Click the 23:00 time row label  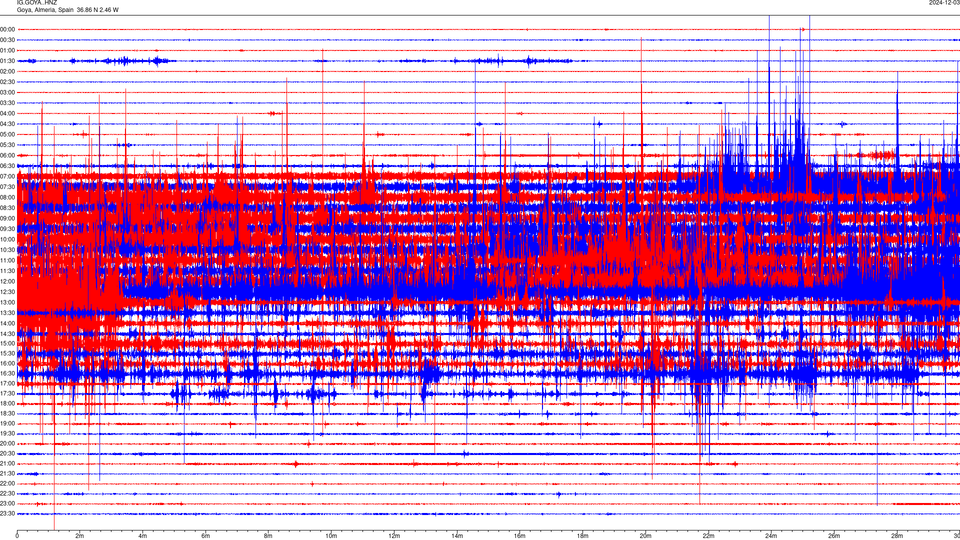click(8, 503)
